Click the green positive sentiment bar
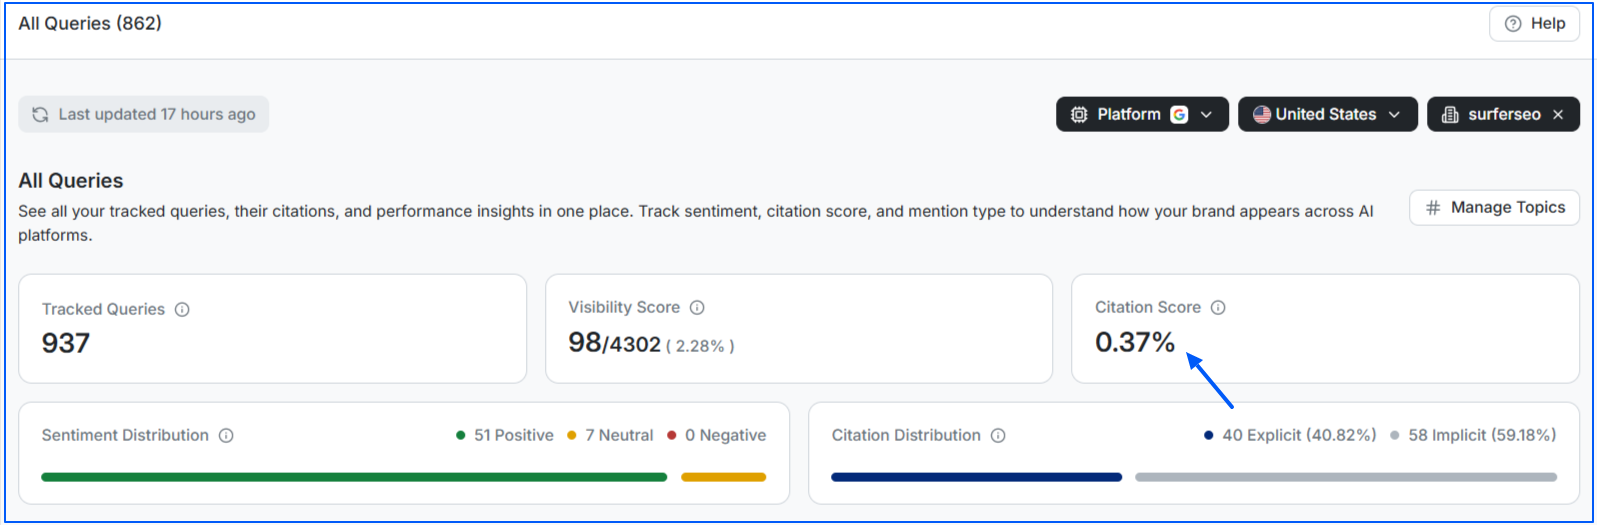This screenshot has width=1597, height=525. tap(354, 477)
